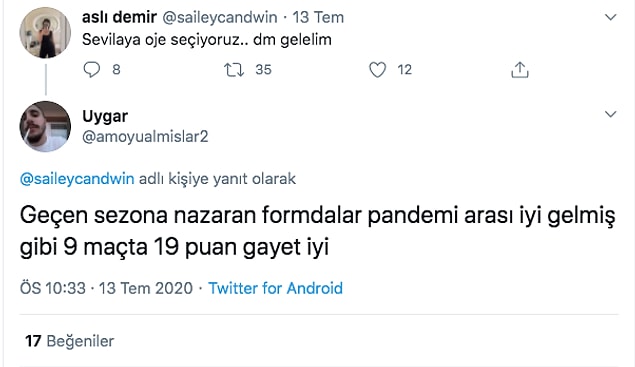Viewport: 635px width, 367px height.
Task: Retweet aslı demir's tweet
Action: (x=234, y=70)
